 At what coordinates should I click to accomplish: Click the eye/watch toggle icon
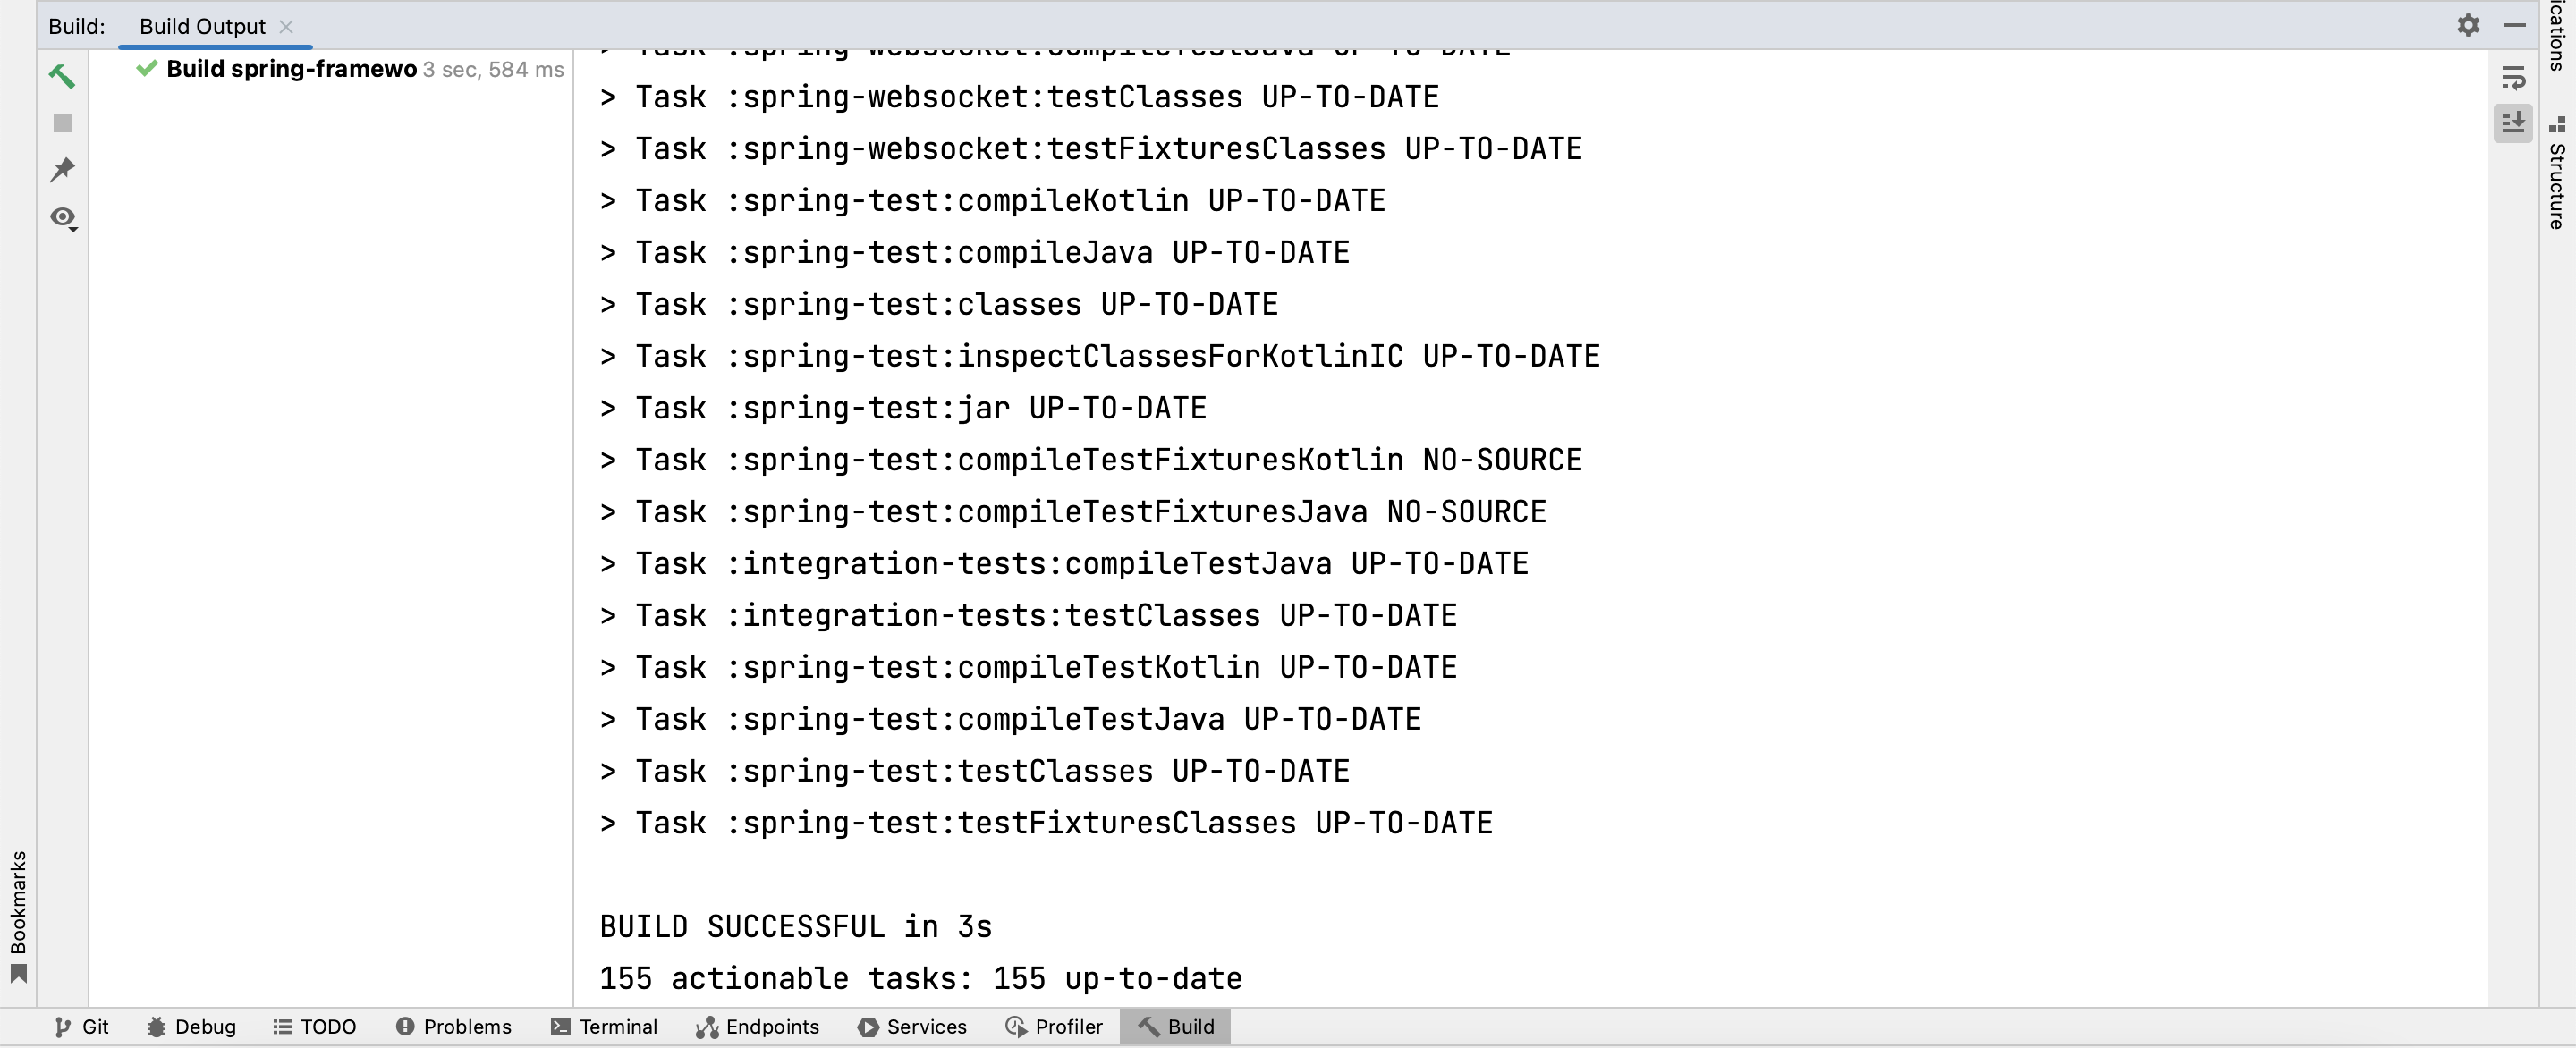tap(63, 216)
